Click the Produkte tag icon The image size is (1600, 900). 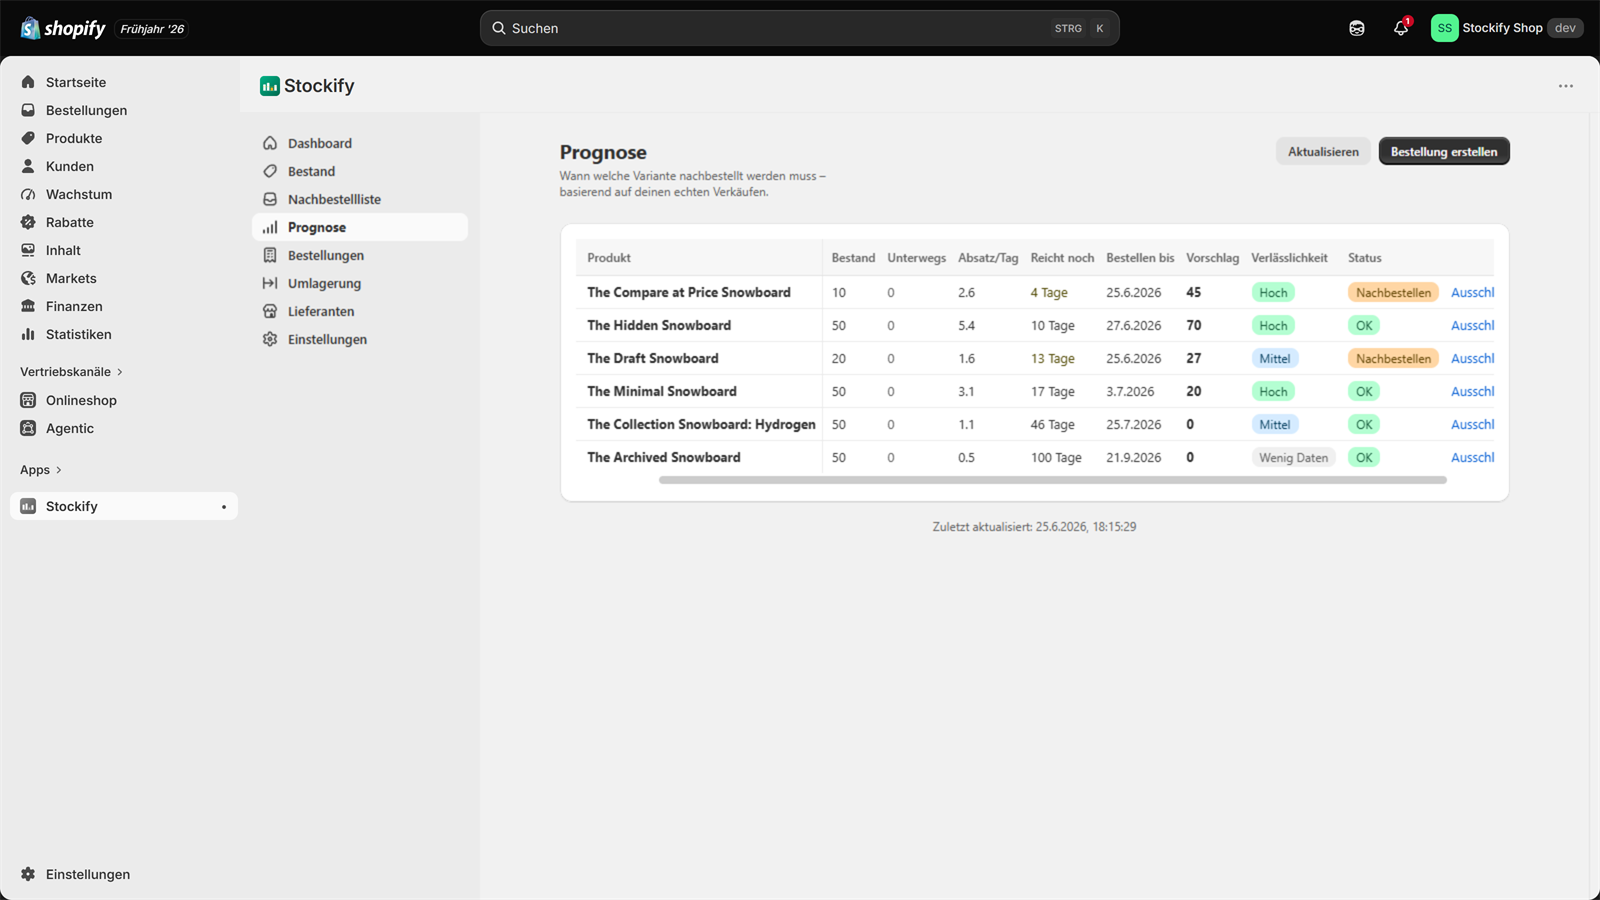[28, 138]
